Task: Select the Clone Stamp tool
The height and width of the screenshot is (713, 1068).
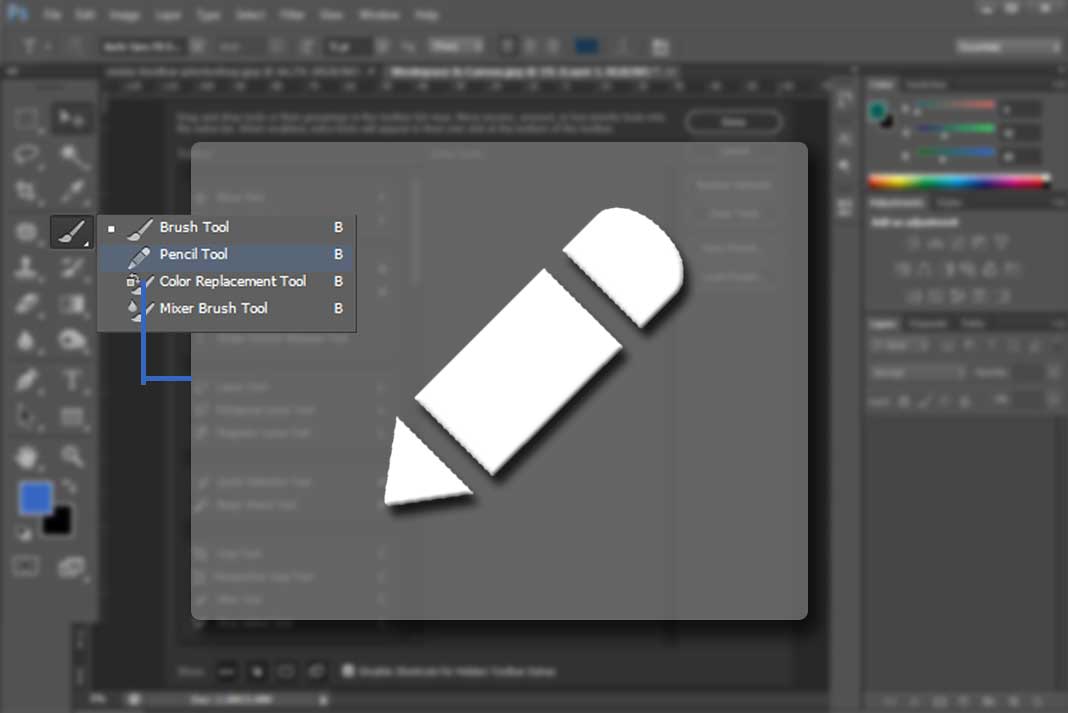Action: (27, 267)
